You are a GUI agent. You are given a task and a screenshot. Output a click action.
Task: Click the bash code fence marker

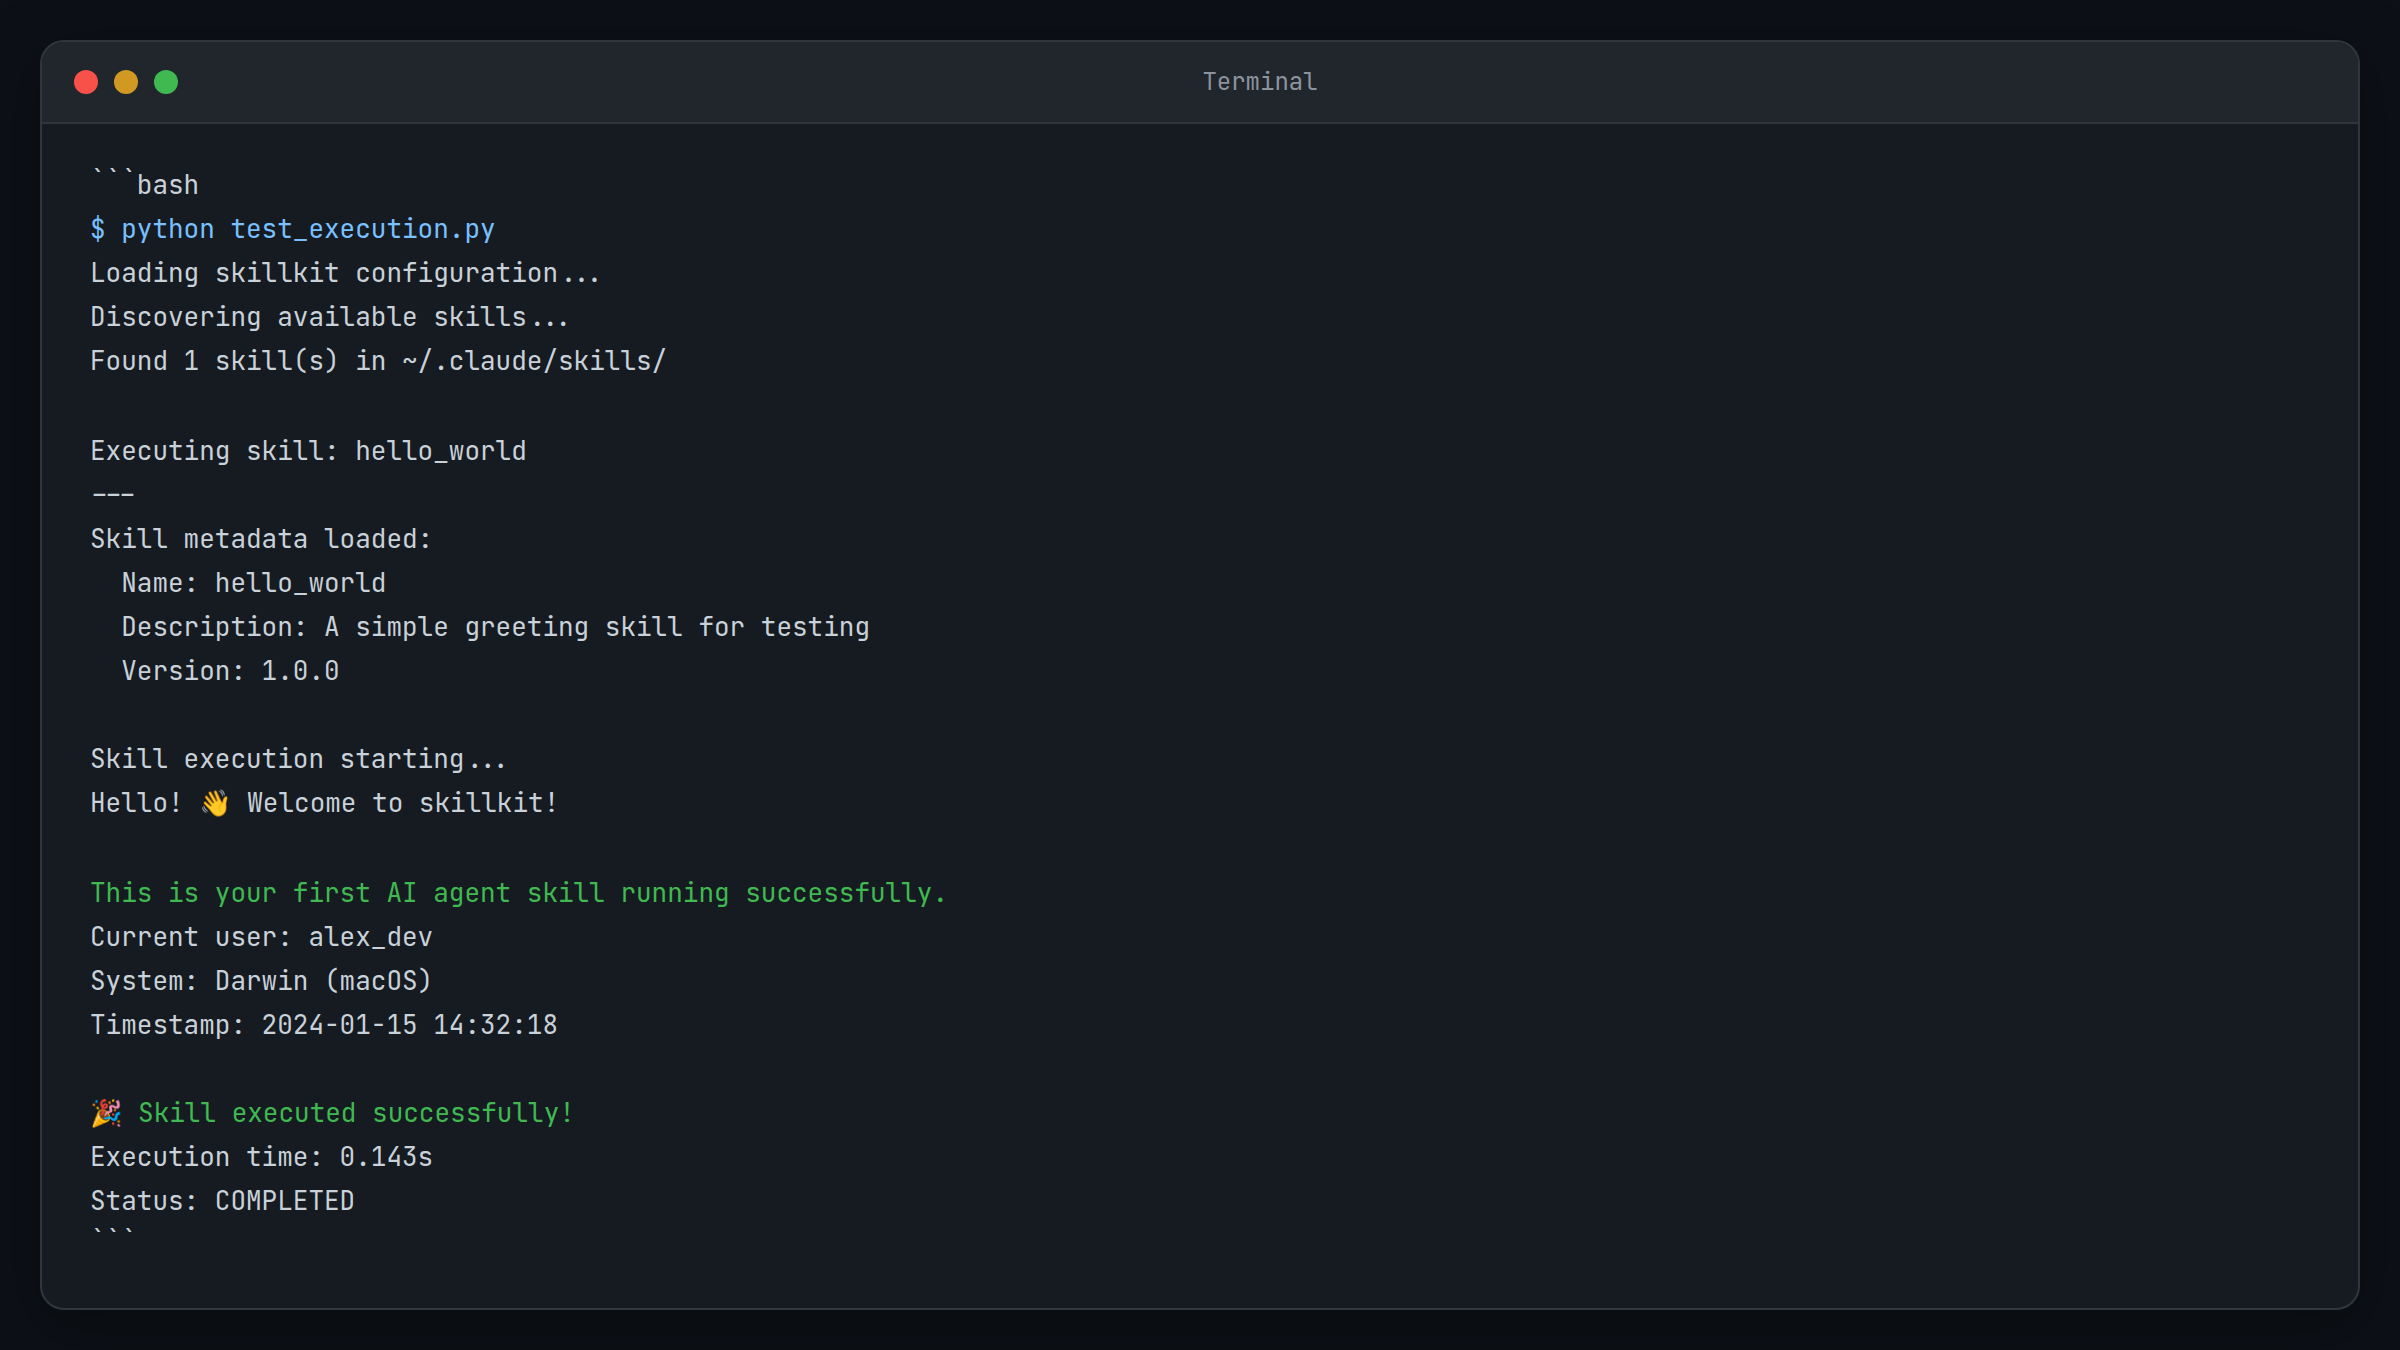143,183
